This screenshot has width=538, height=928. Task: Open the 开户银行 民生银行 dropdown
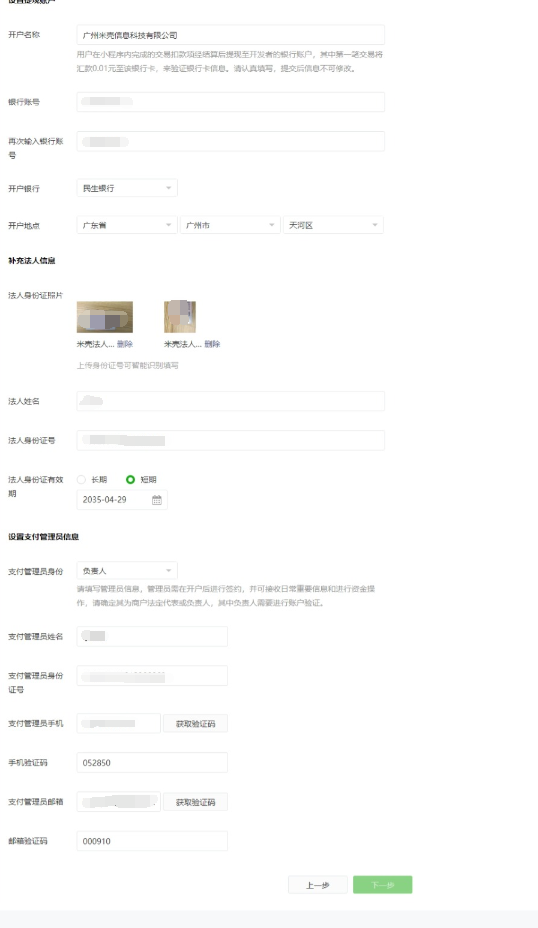[x=127, y=188]
